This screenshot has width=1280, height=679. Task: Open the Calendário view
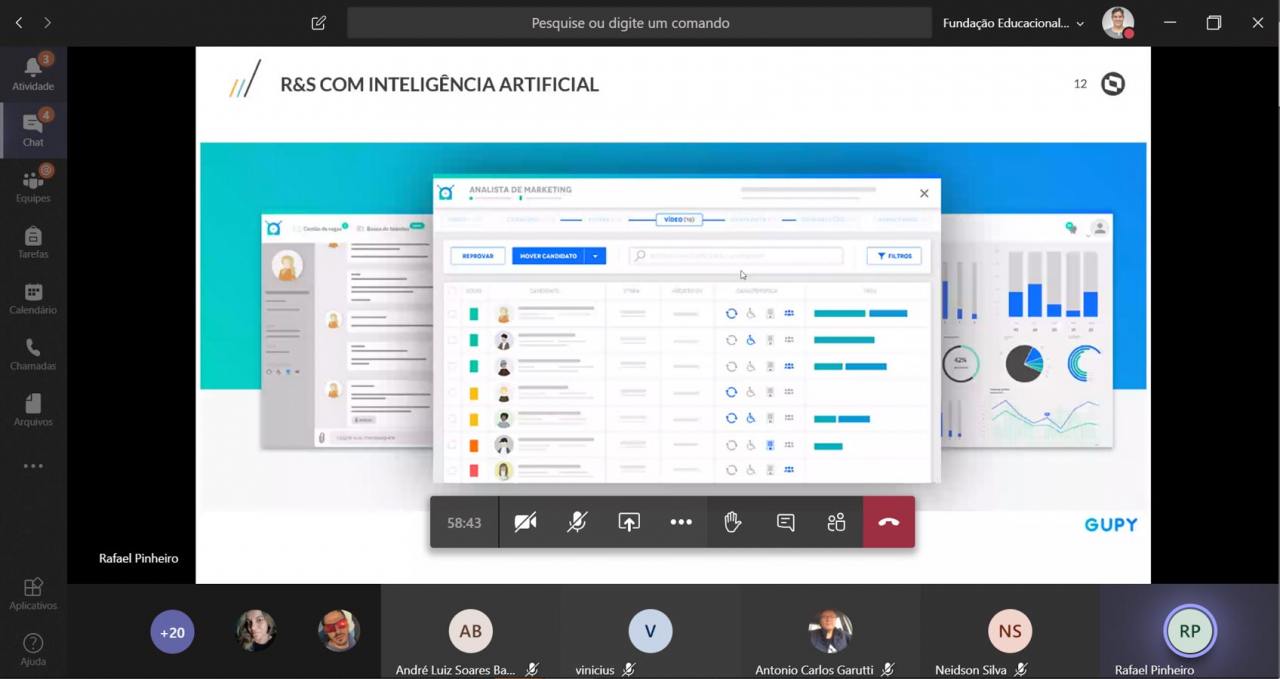(x=33, y=297)
